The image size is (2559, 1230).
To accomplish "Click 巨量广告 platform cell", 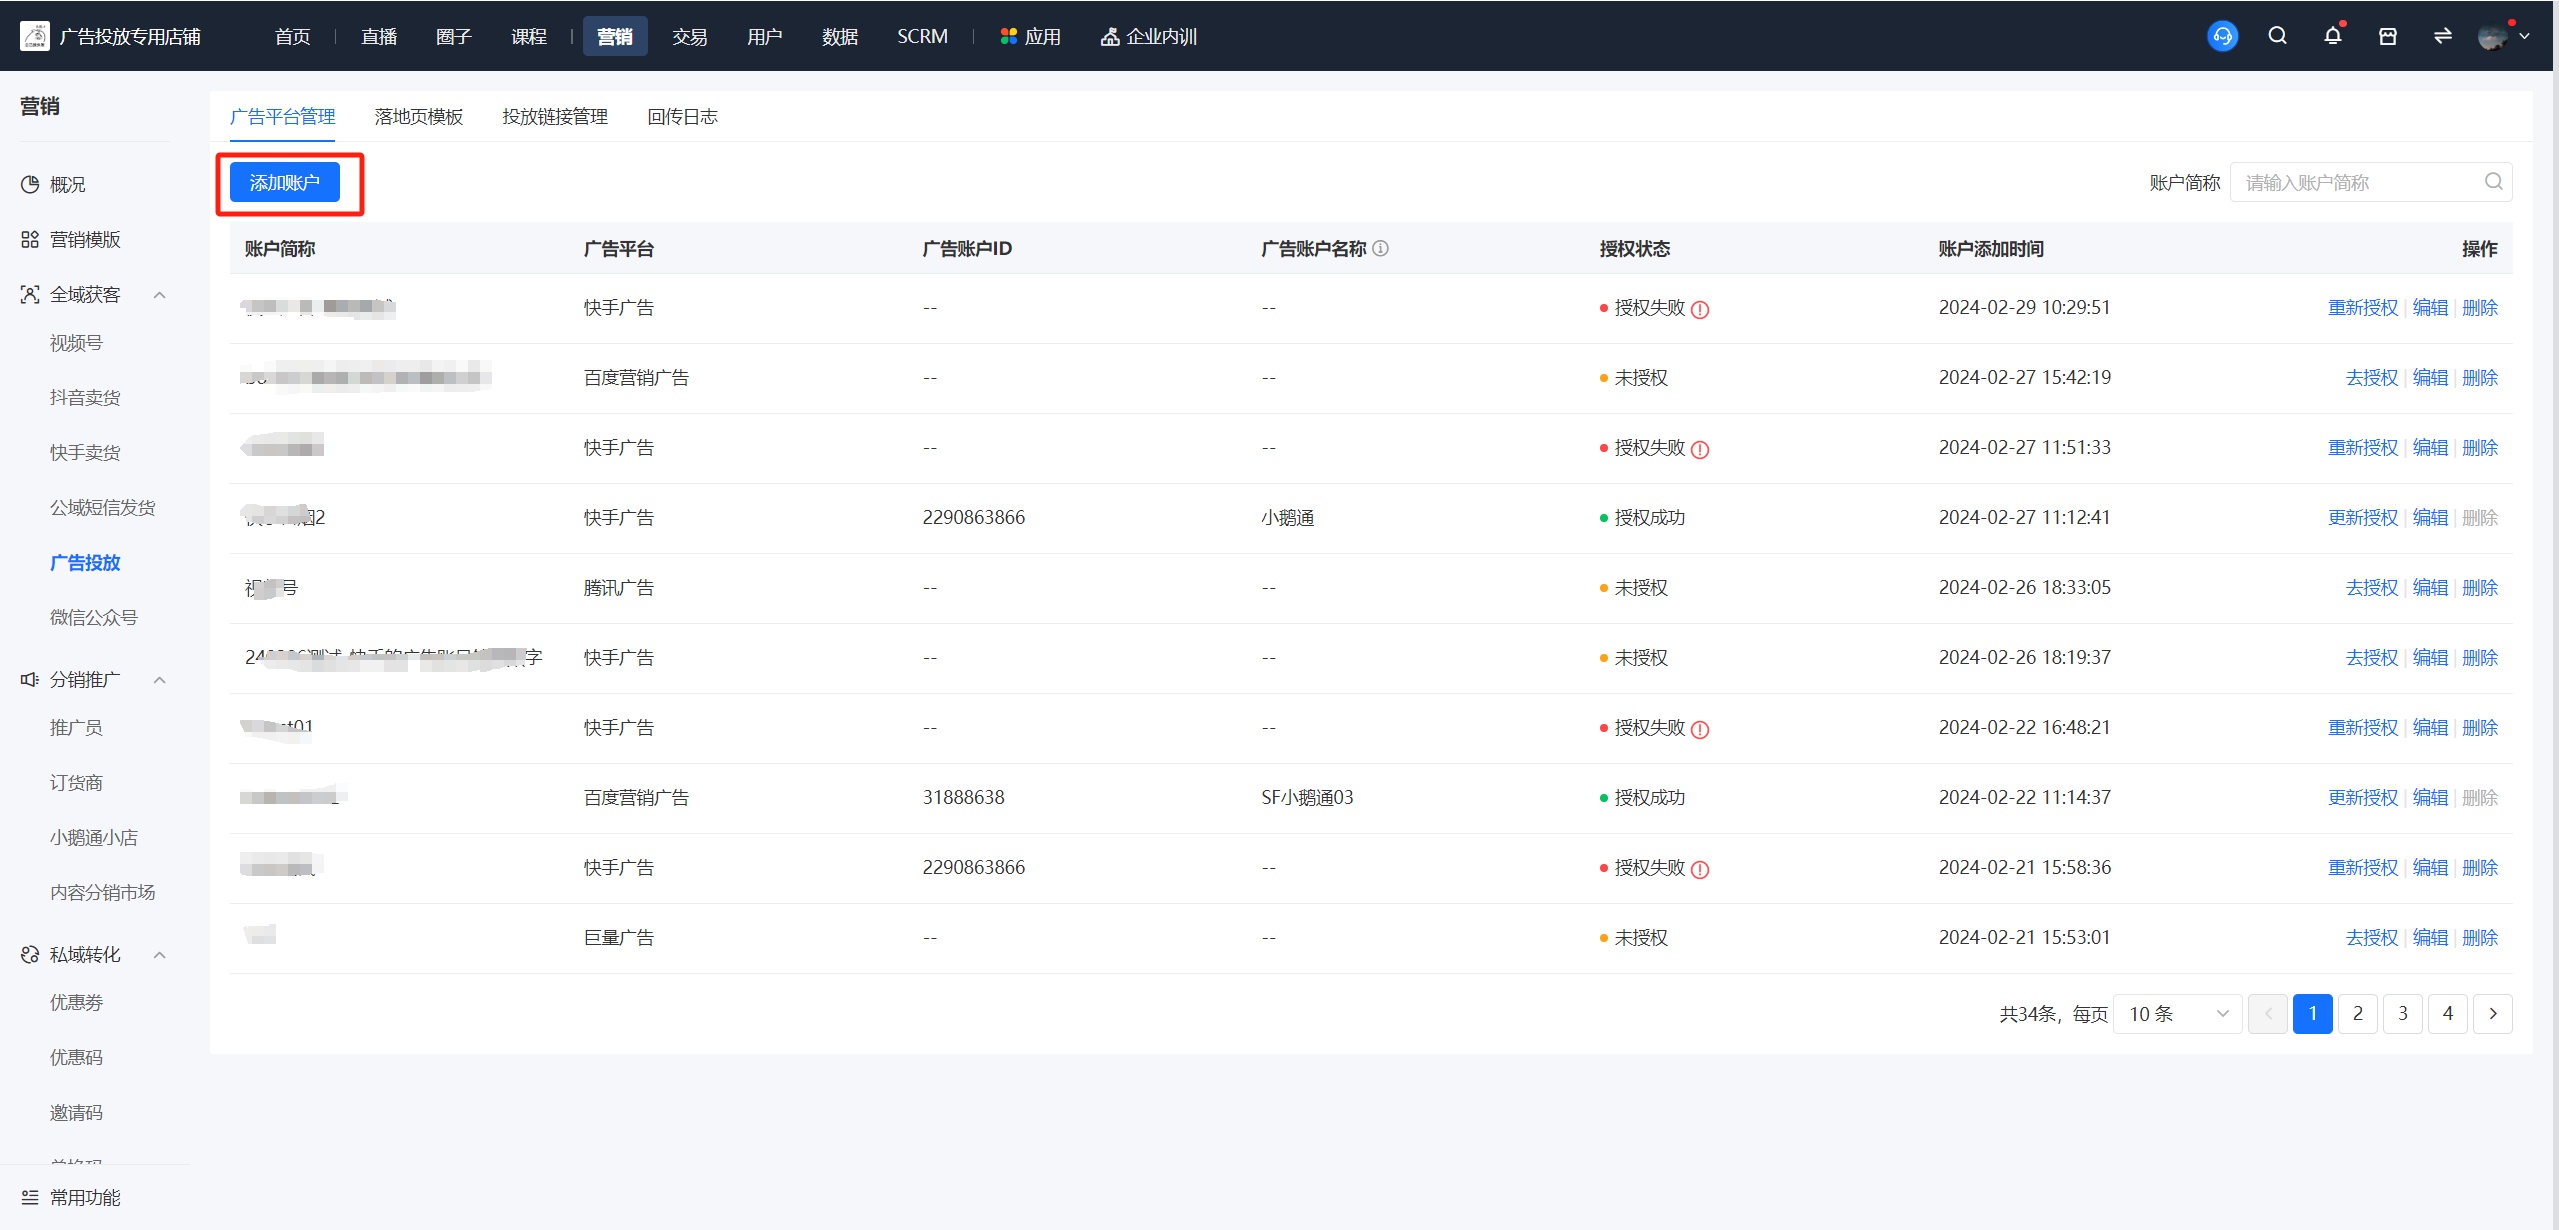I will pos(619,937).
